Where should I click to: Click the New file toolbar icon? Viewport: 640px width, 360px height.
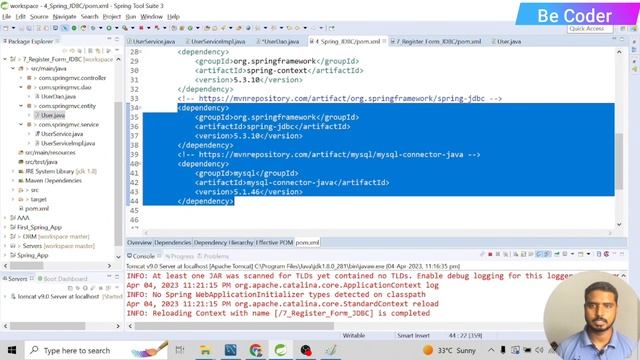[x=5, y=28]
